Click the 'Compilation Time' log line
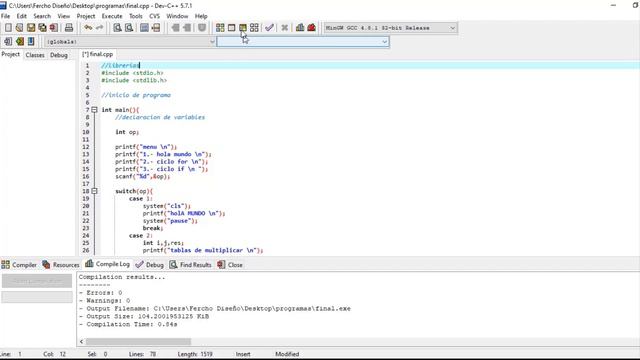Viewport: 640px width, 360px height. [x=128, y=324]
